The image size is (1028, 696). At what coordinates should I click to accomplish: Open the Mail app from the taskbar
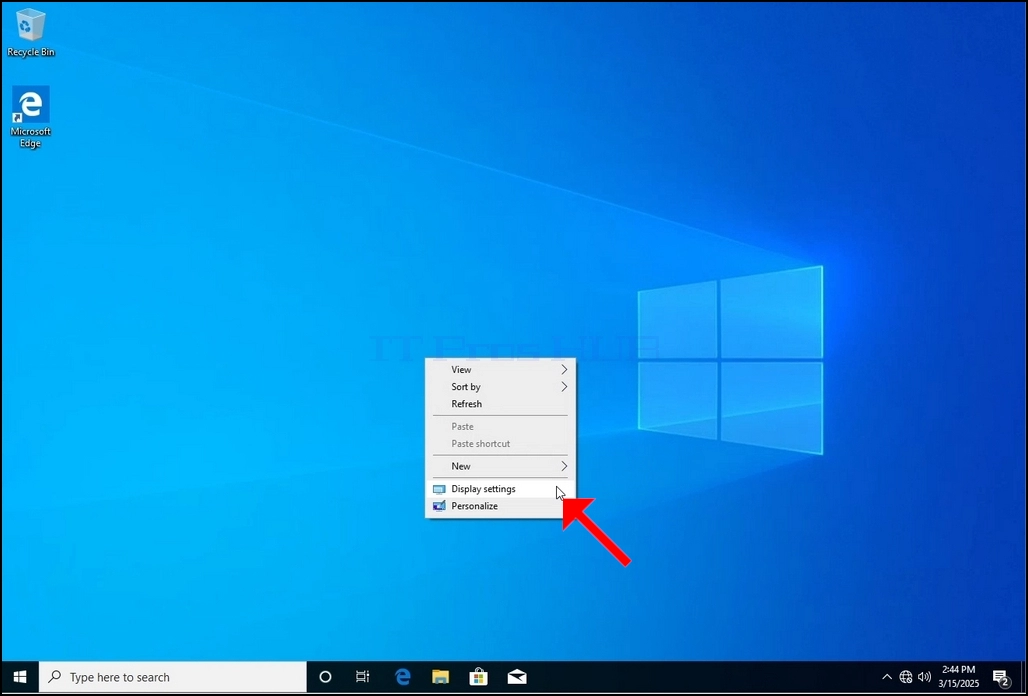tap(517, 677)
